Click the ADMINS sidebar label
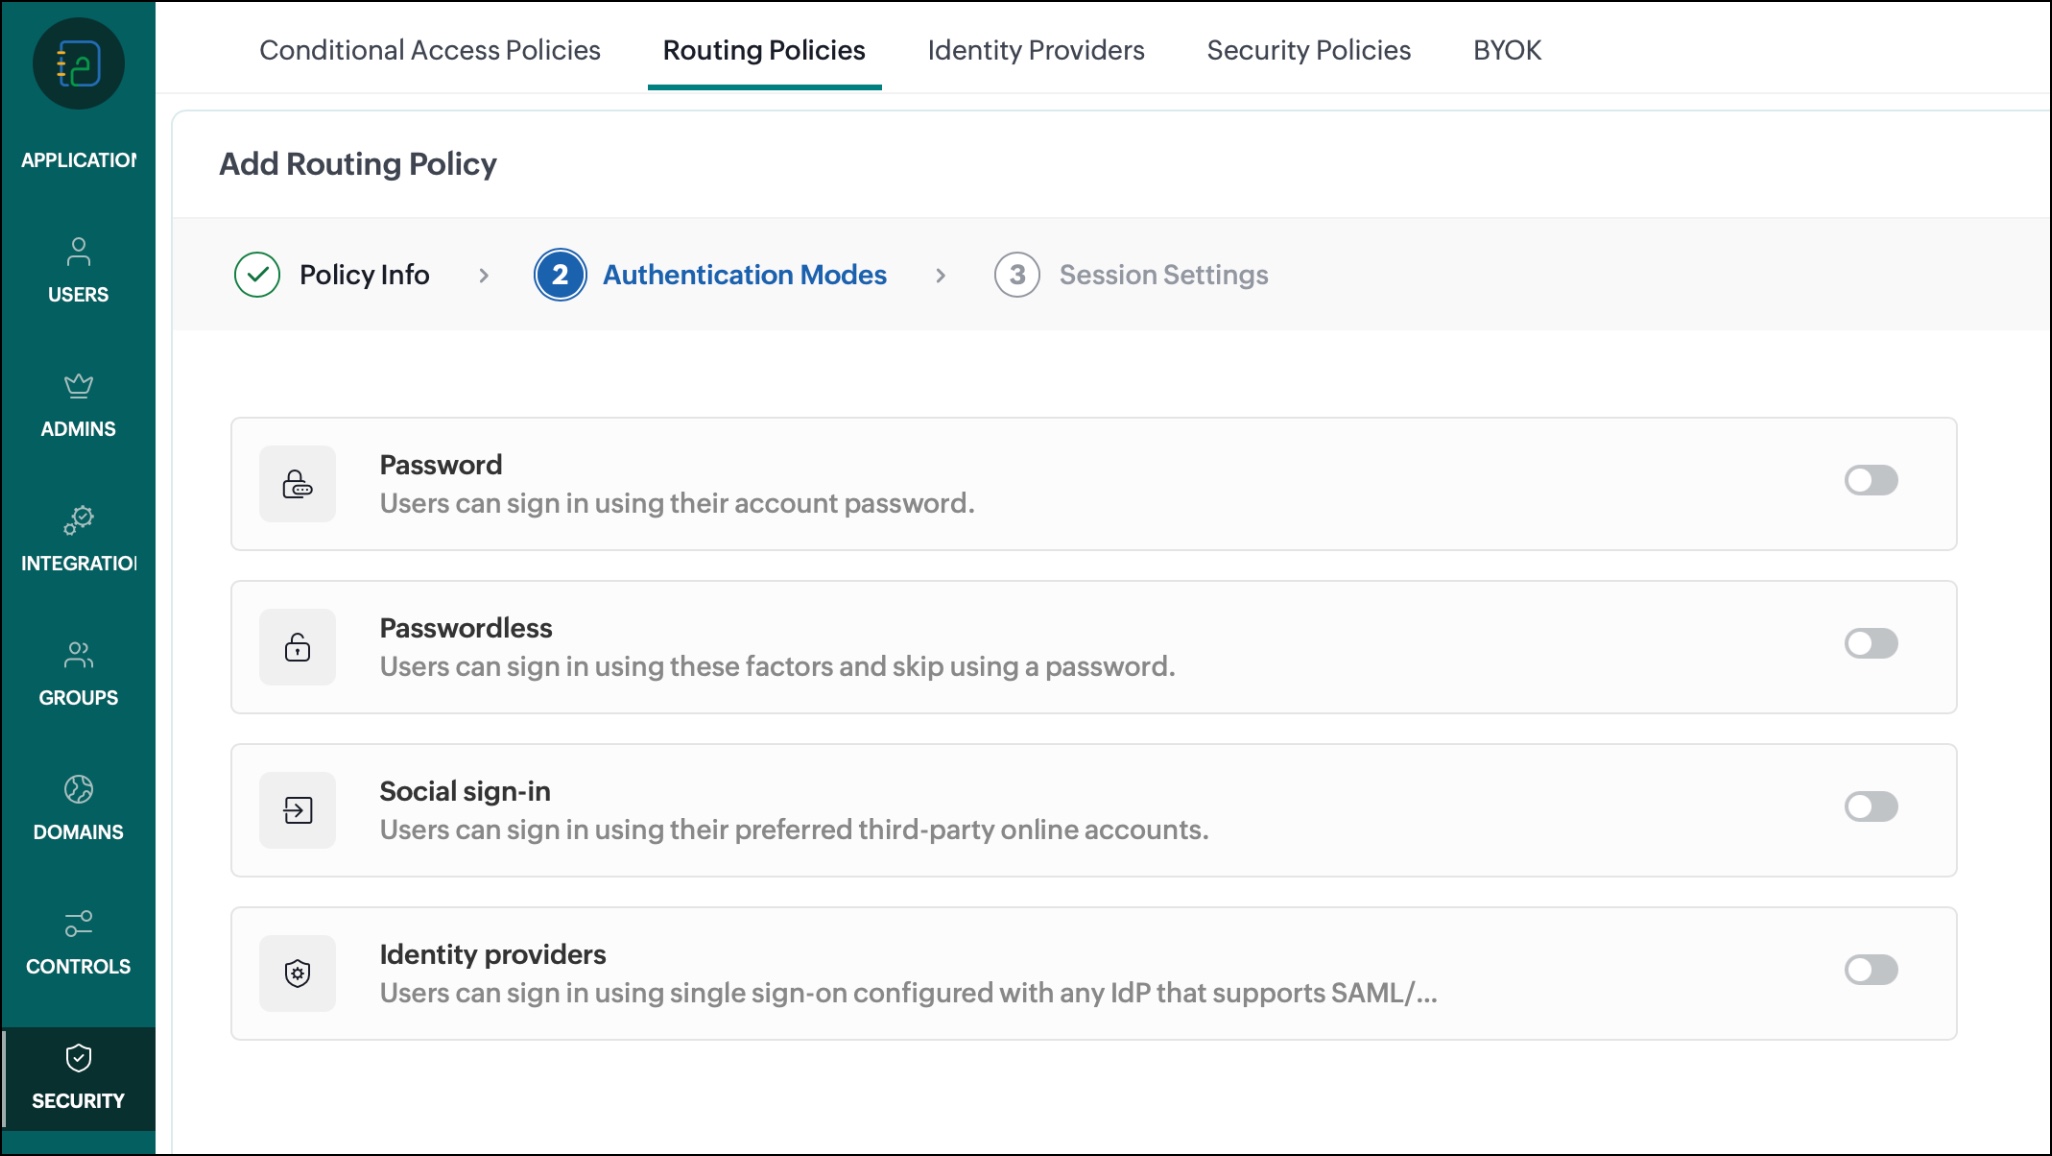The image size is (2052, 1156). pos(78,429)
